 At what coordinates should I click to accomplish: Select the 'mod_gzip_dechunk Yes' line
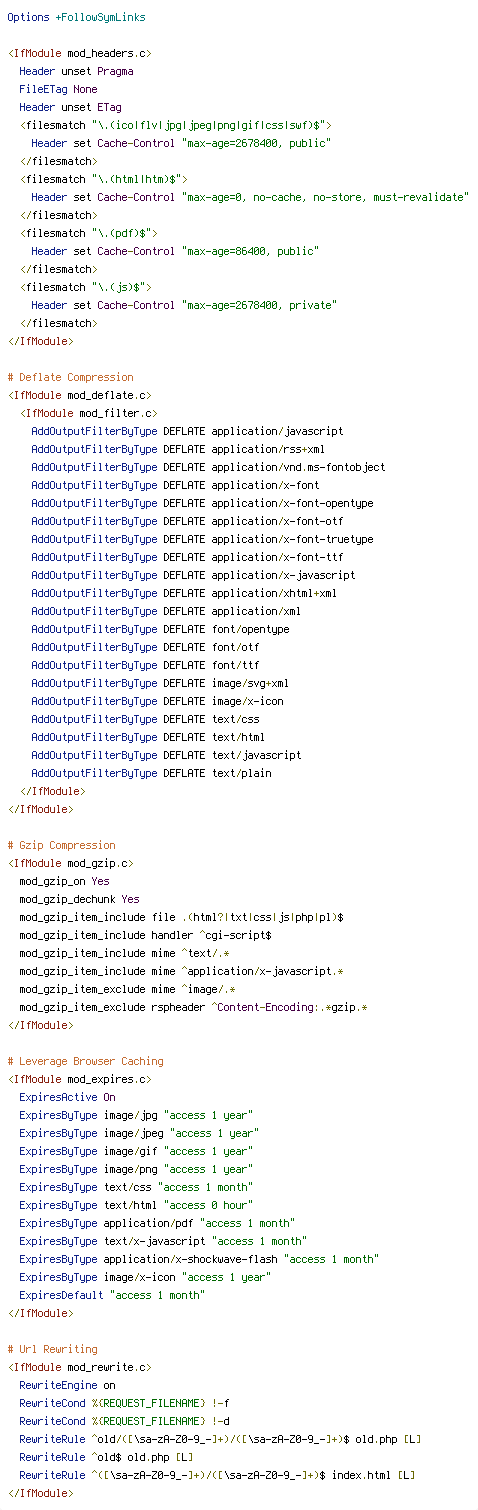79,900
